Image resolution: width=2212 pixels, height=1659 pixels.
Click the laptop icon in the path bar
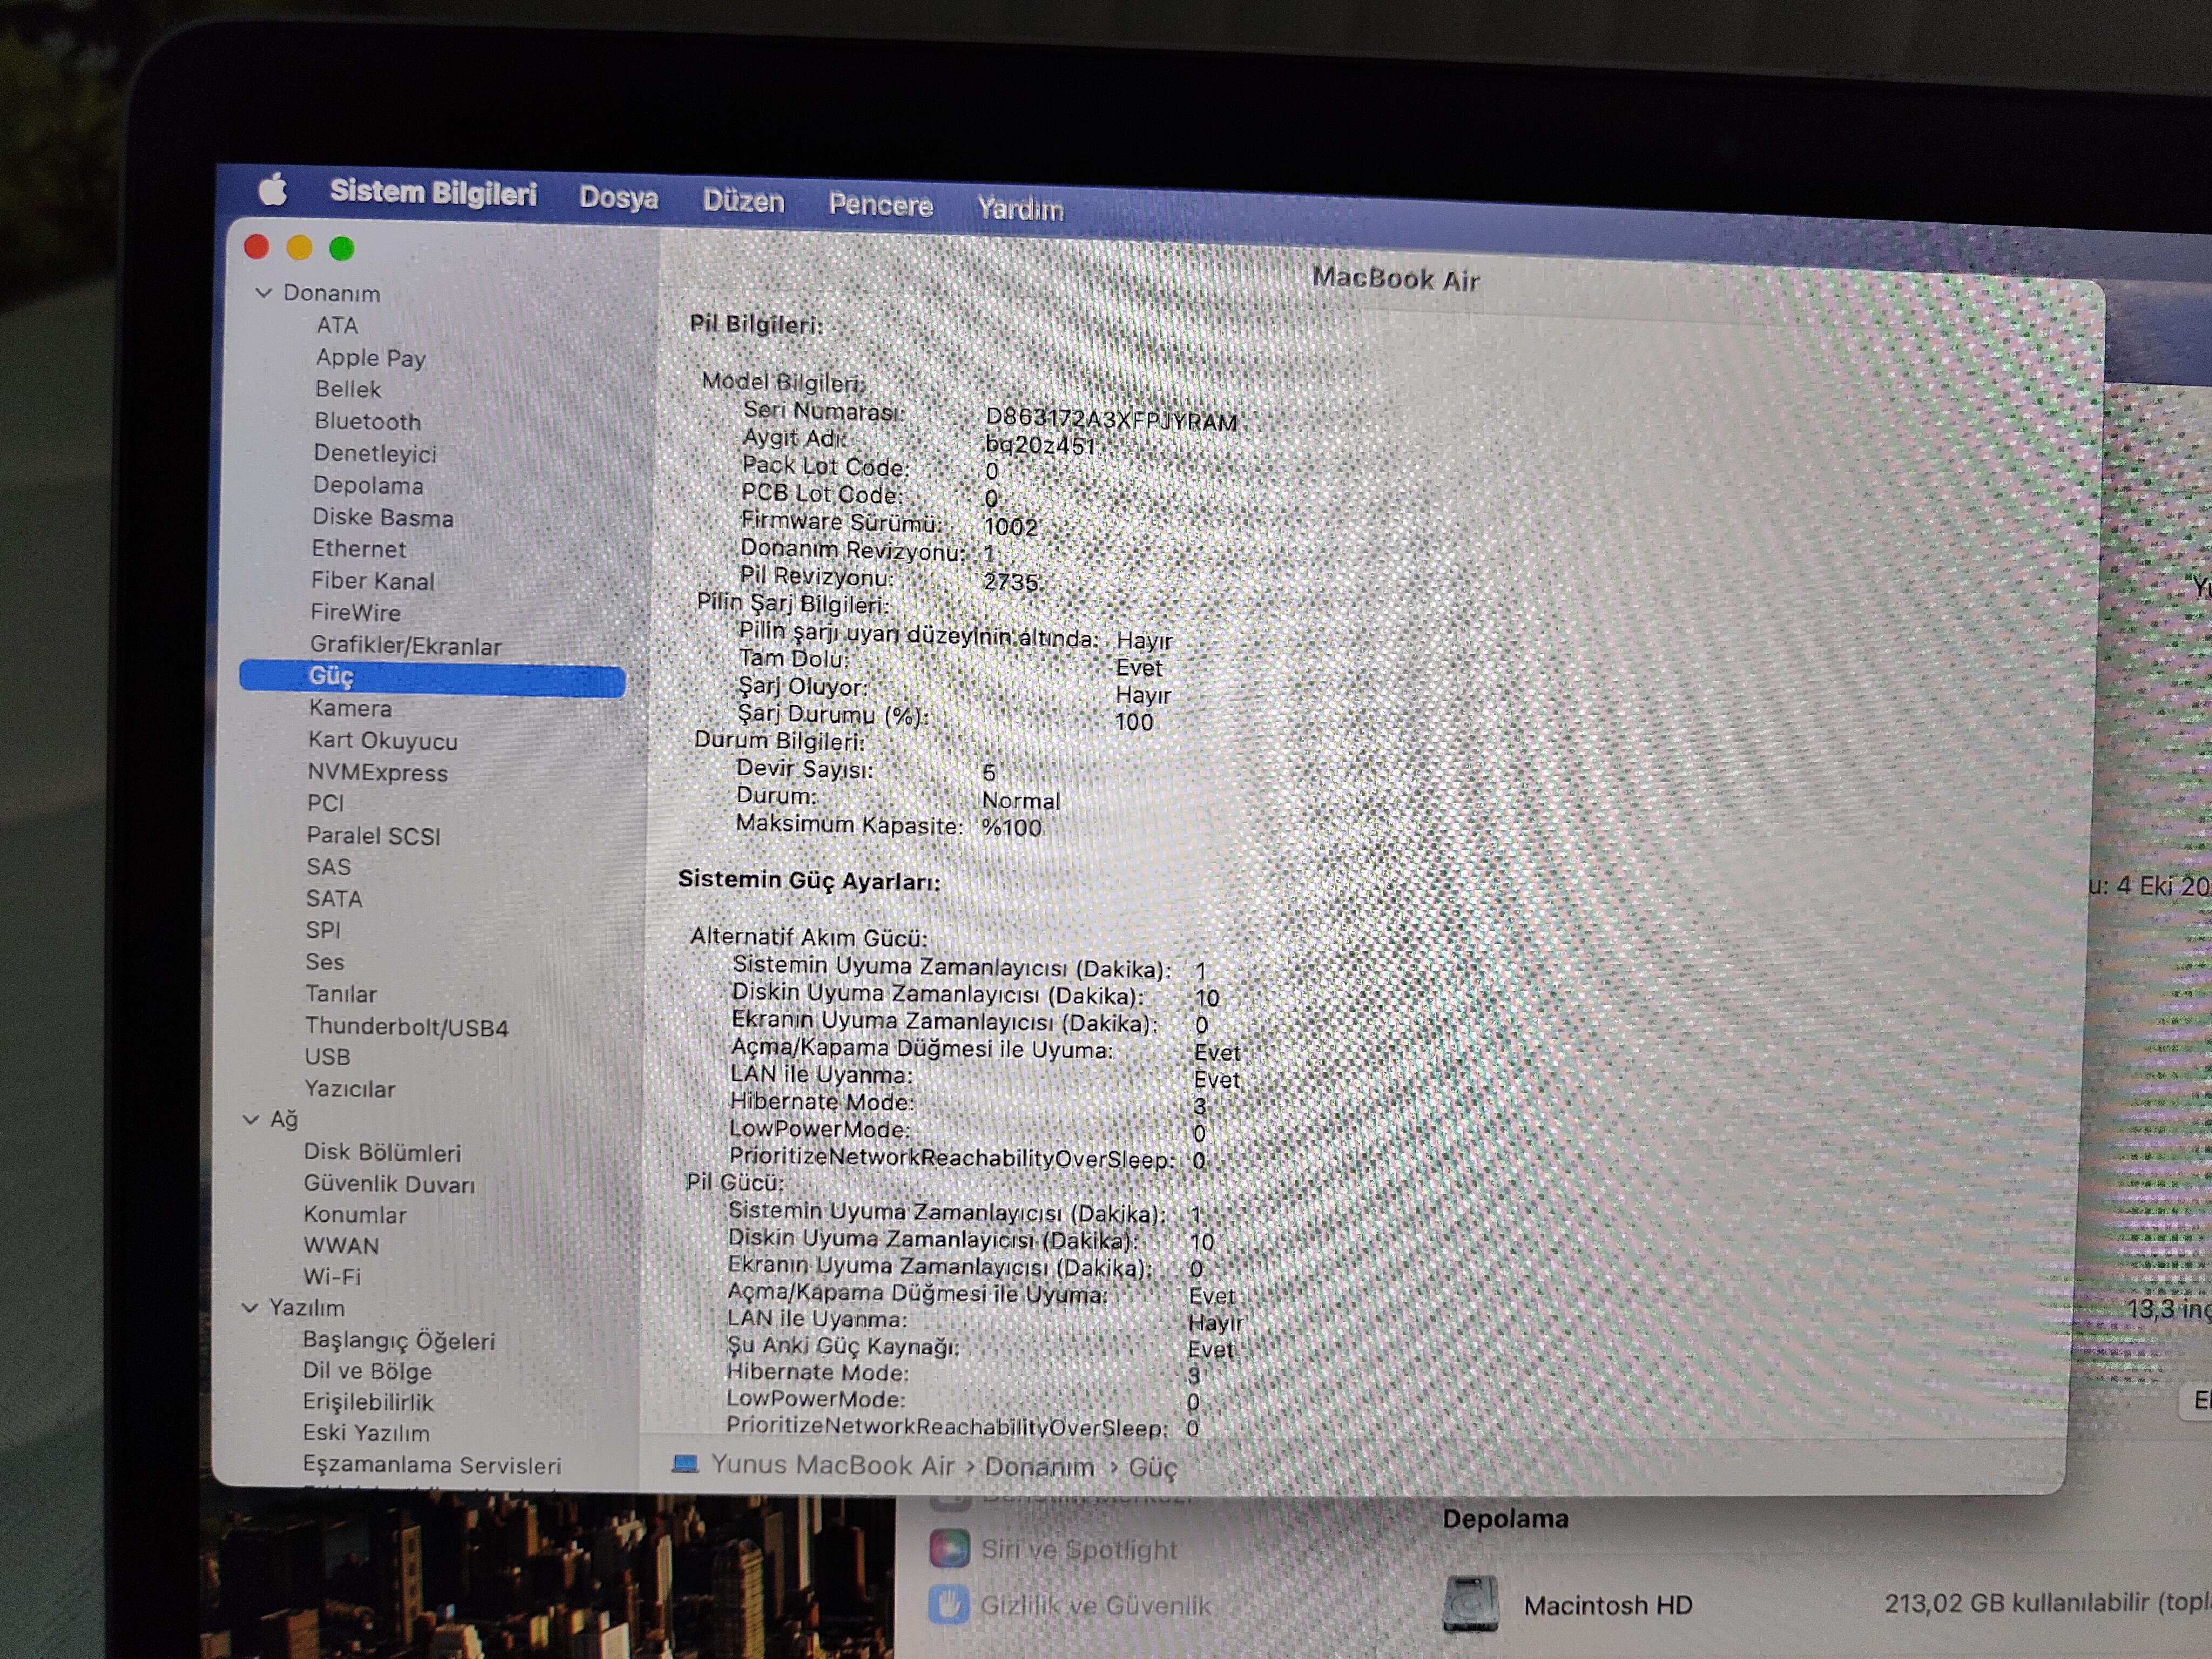(x=685, y=1464)
